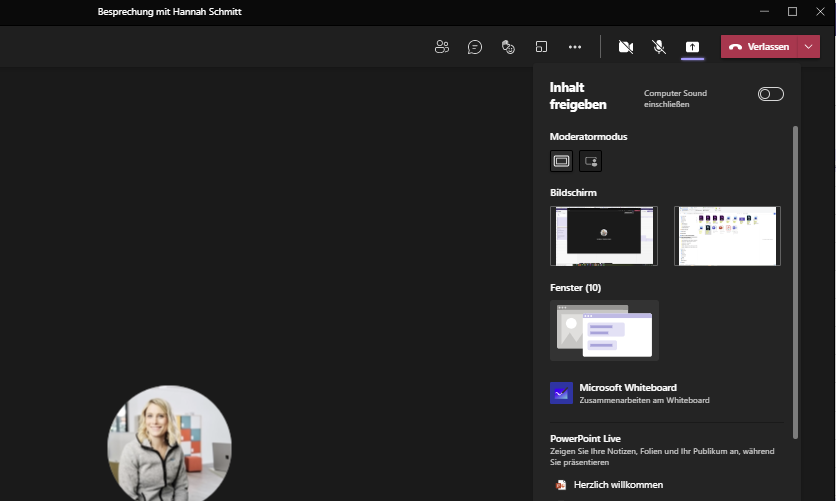Viewport: 836px width, 501px height.
Task: Click the share panel scrollbar
Action: [795, 282]
